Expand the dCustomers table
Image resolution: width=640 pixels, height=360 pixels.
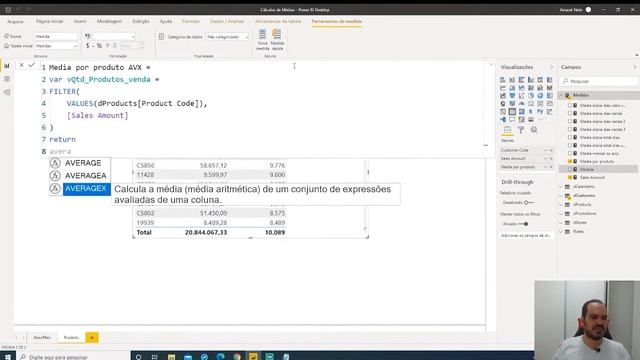(561, 196)
